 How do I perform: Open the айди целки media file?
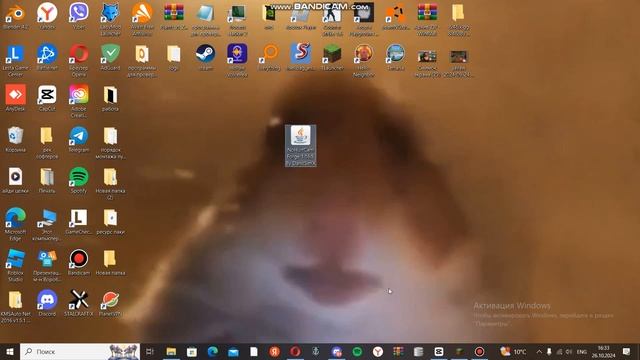tap(16, 180)
